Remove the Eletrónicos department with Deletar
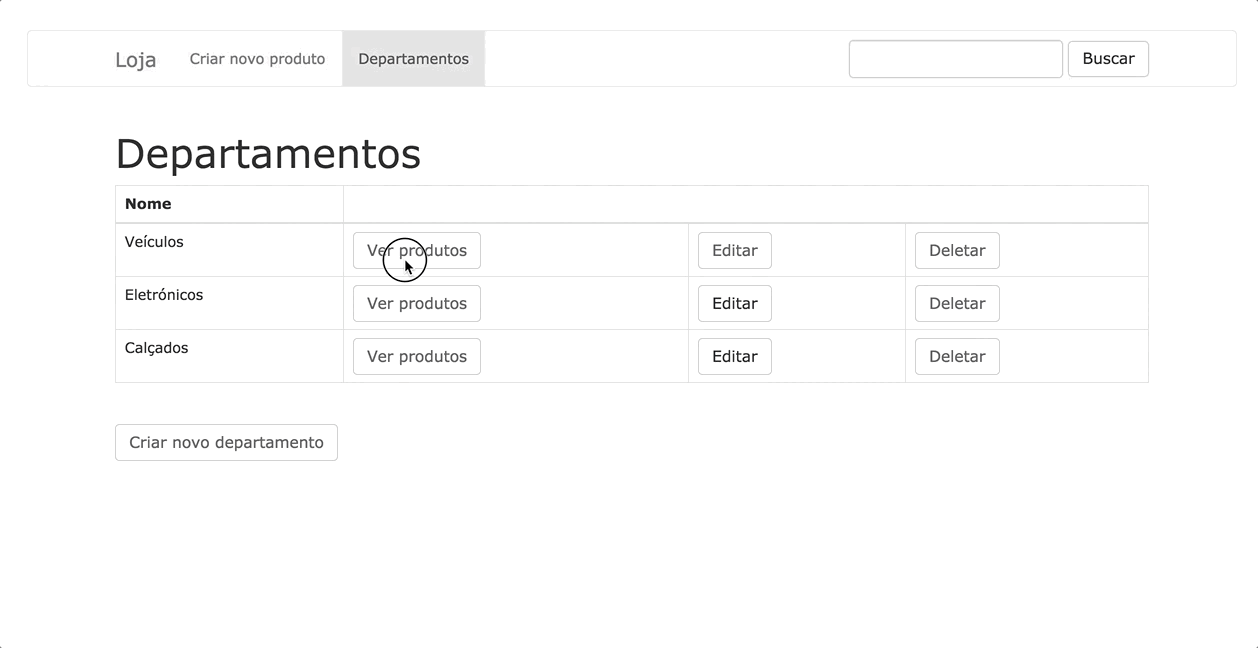 pyautogui.click(x=956, y=303)
